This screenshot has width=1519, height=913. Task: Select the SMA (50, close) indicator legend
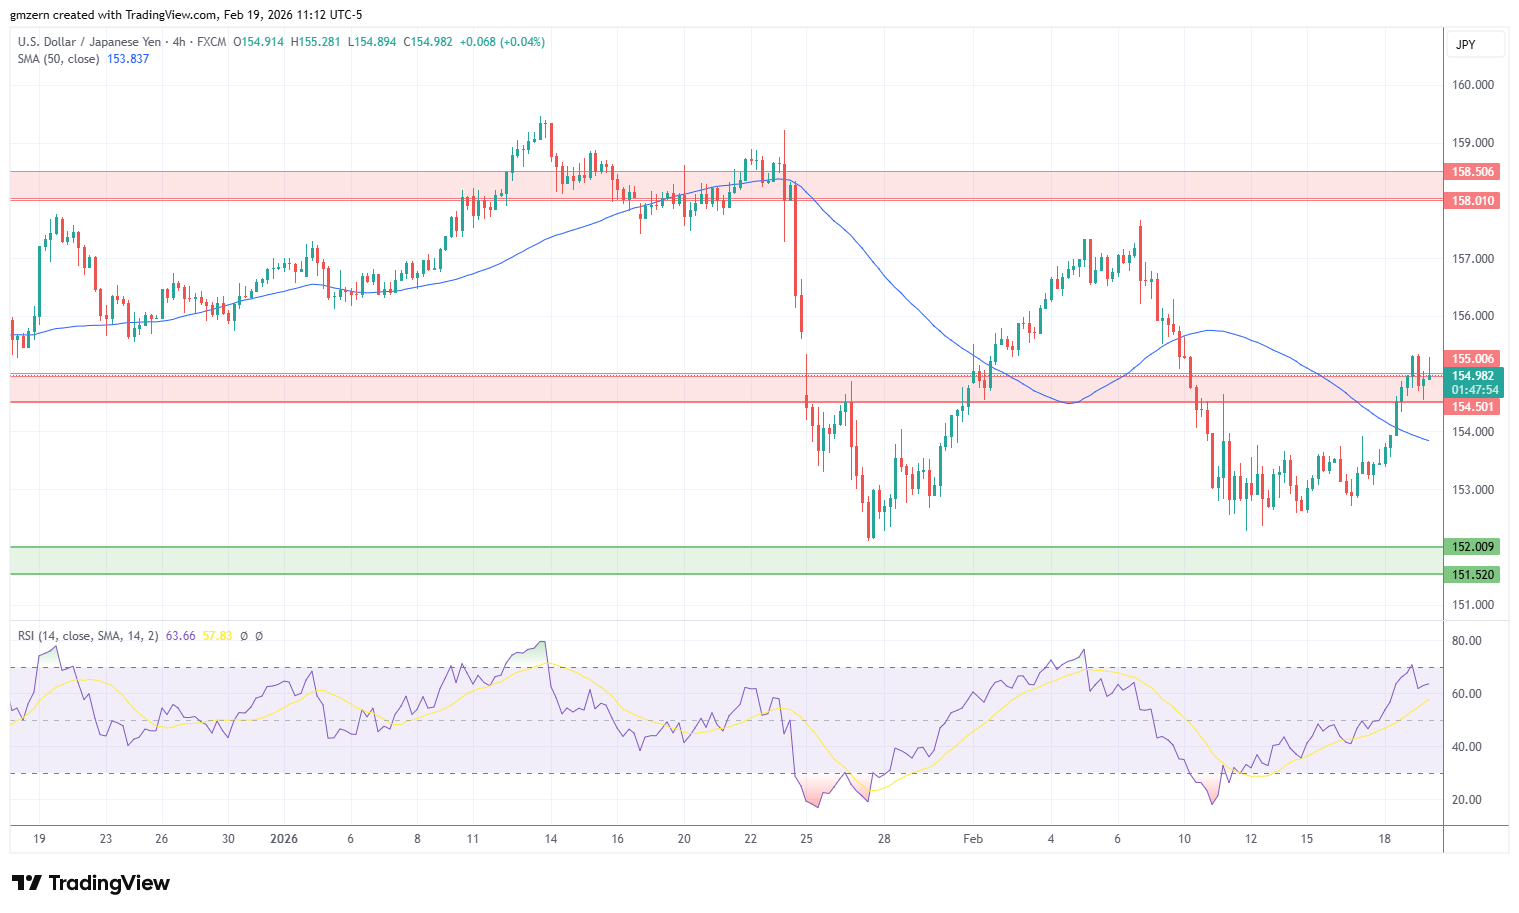[59, 59]
